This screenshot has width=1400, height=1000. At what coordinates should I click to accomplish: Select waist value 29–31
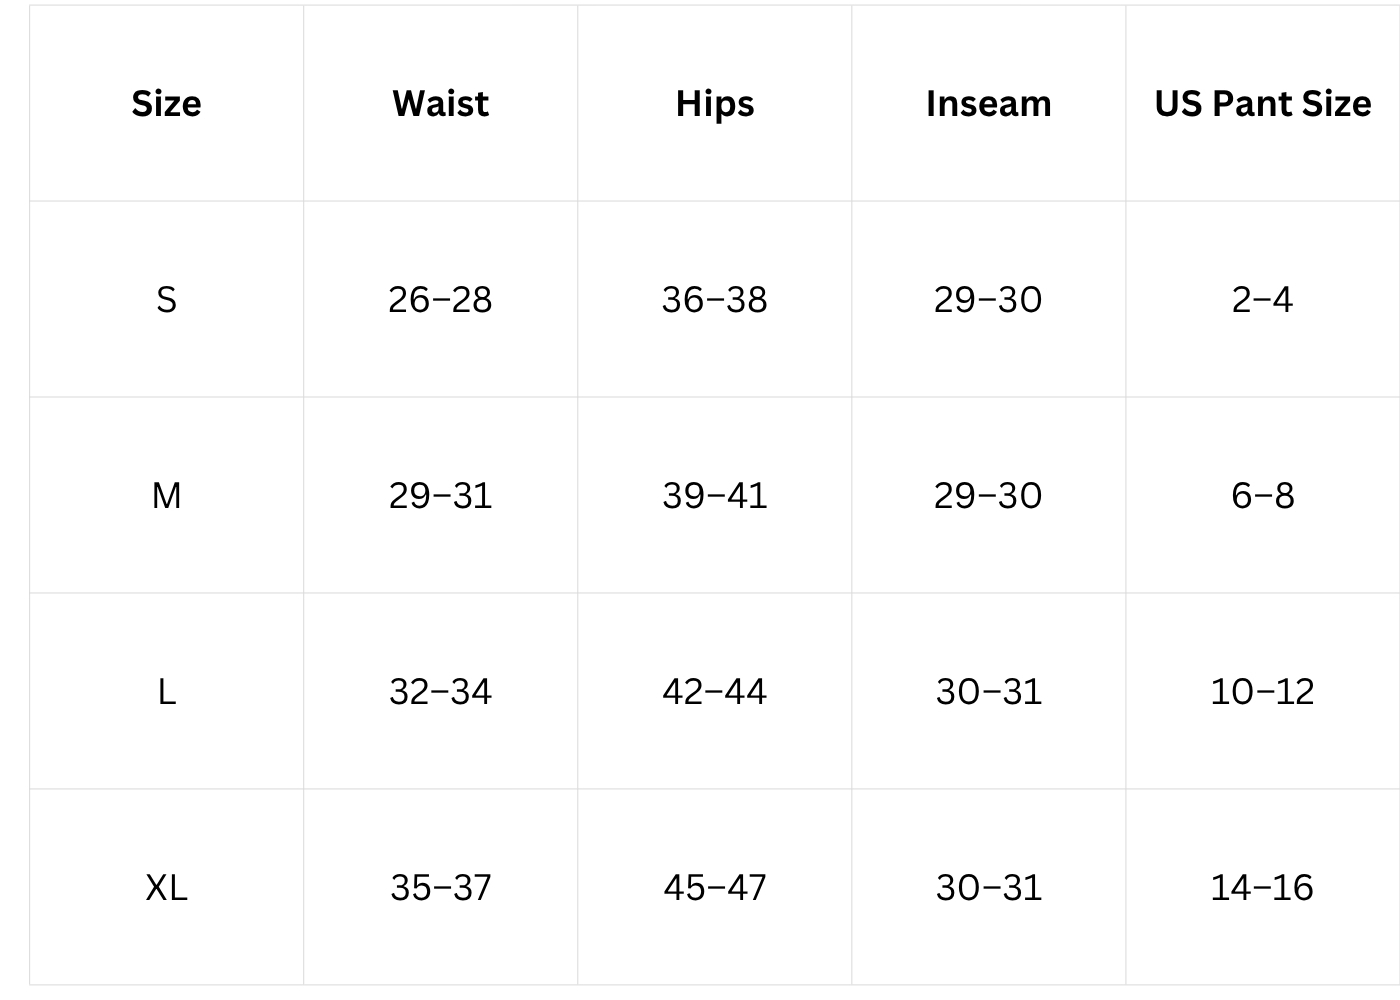[440, 495]
